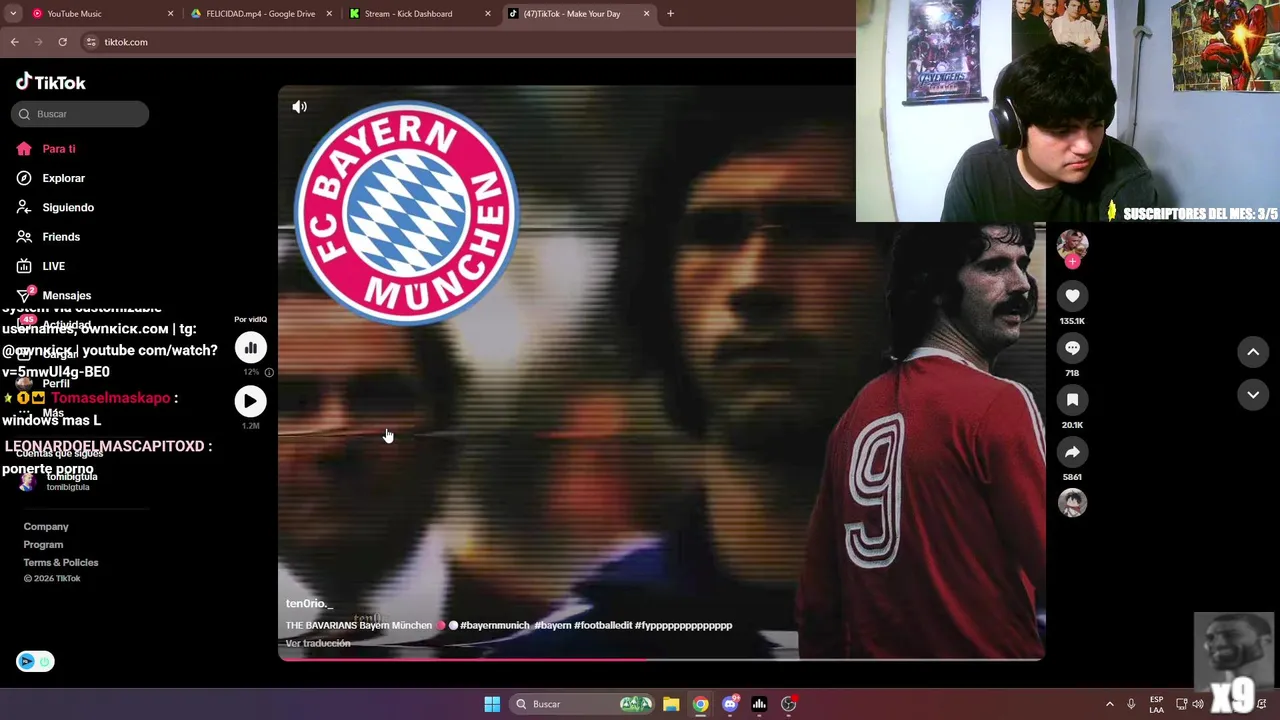Click the vidIQ play count button

click(250, 401)
